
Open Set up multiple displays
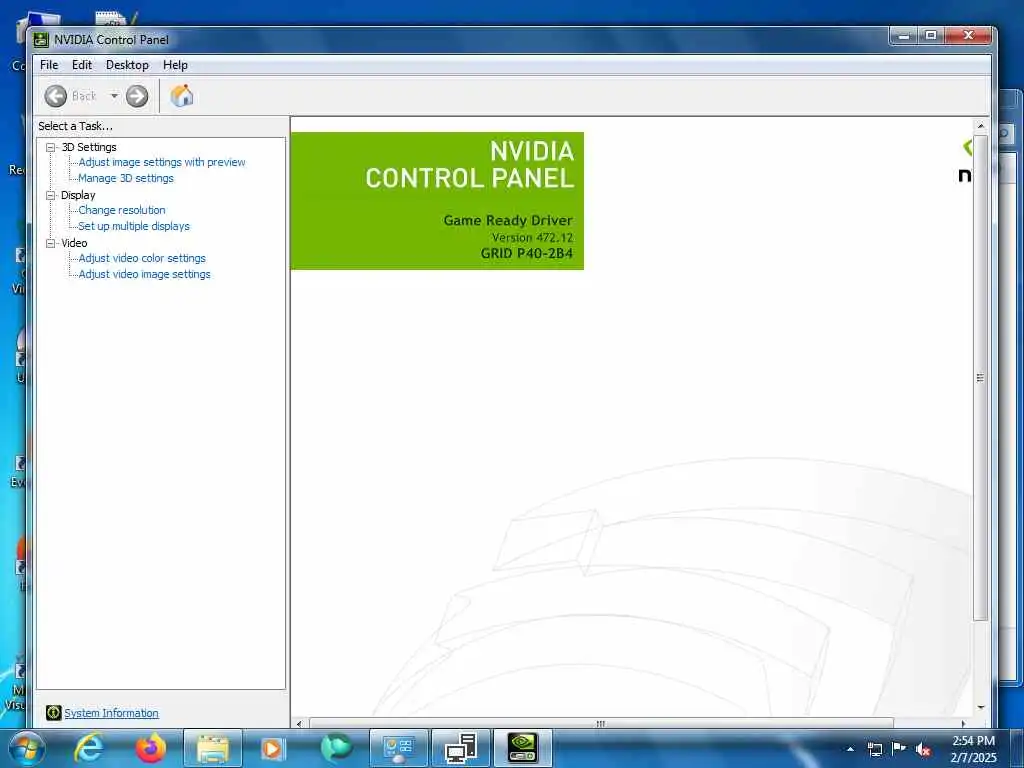(133, 226)
